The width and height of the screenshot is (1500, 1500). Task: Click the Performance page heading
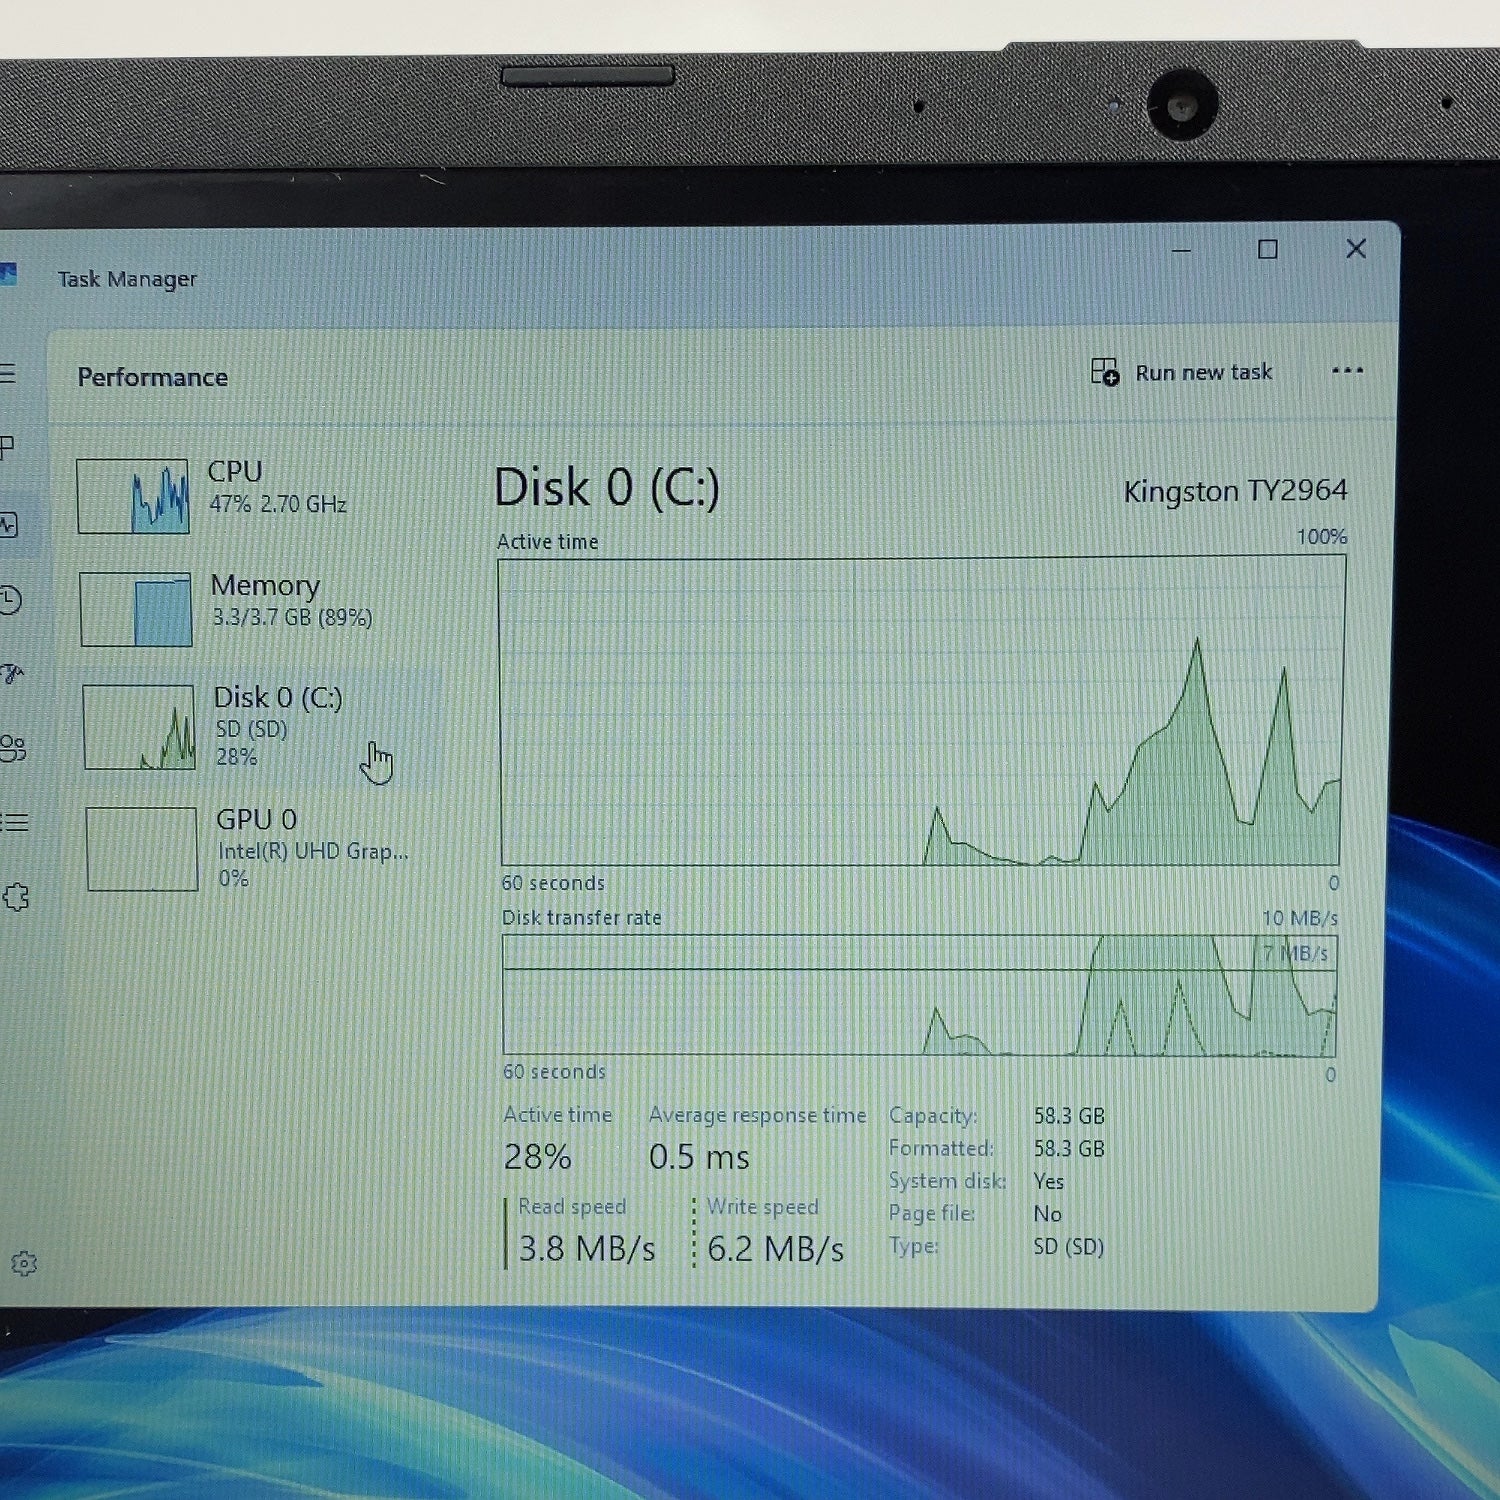point(153,377)
